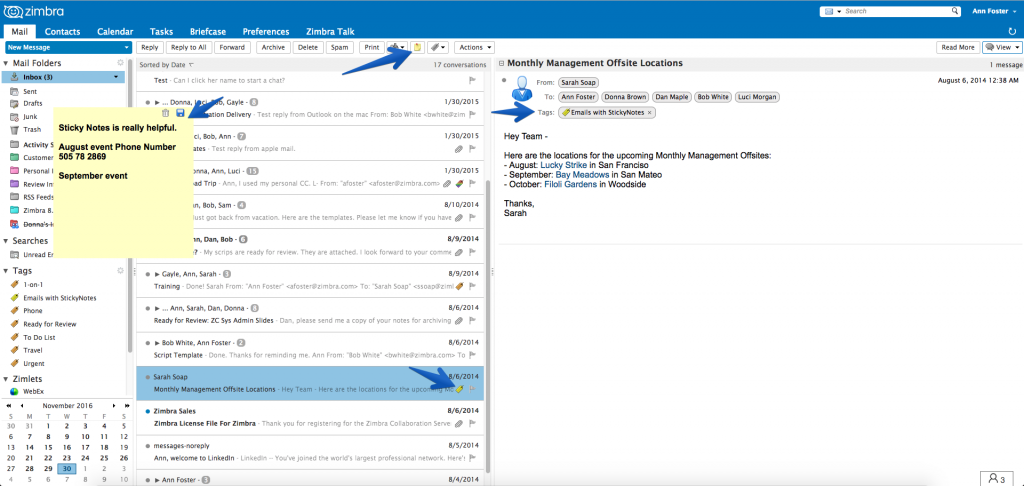Switch to the Contacts tab
The image size is (1024, 486).
click(x=63, y=31)
